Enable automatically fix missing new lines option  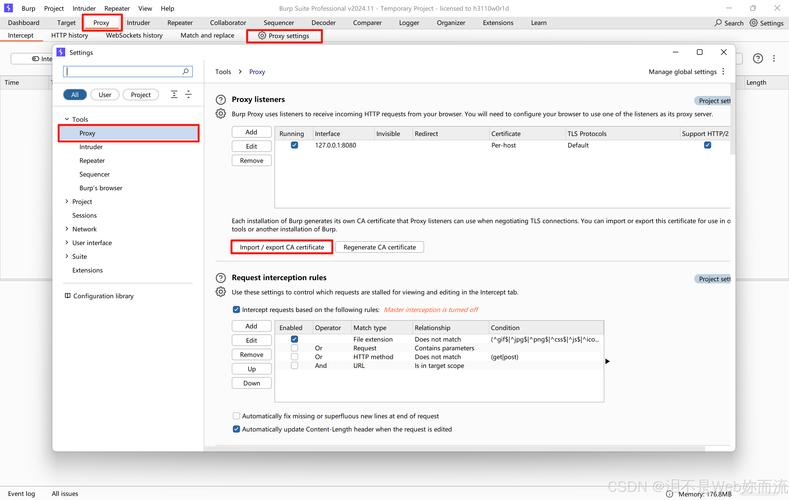(x=236, y=416)
